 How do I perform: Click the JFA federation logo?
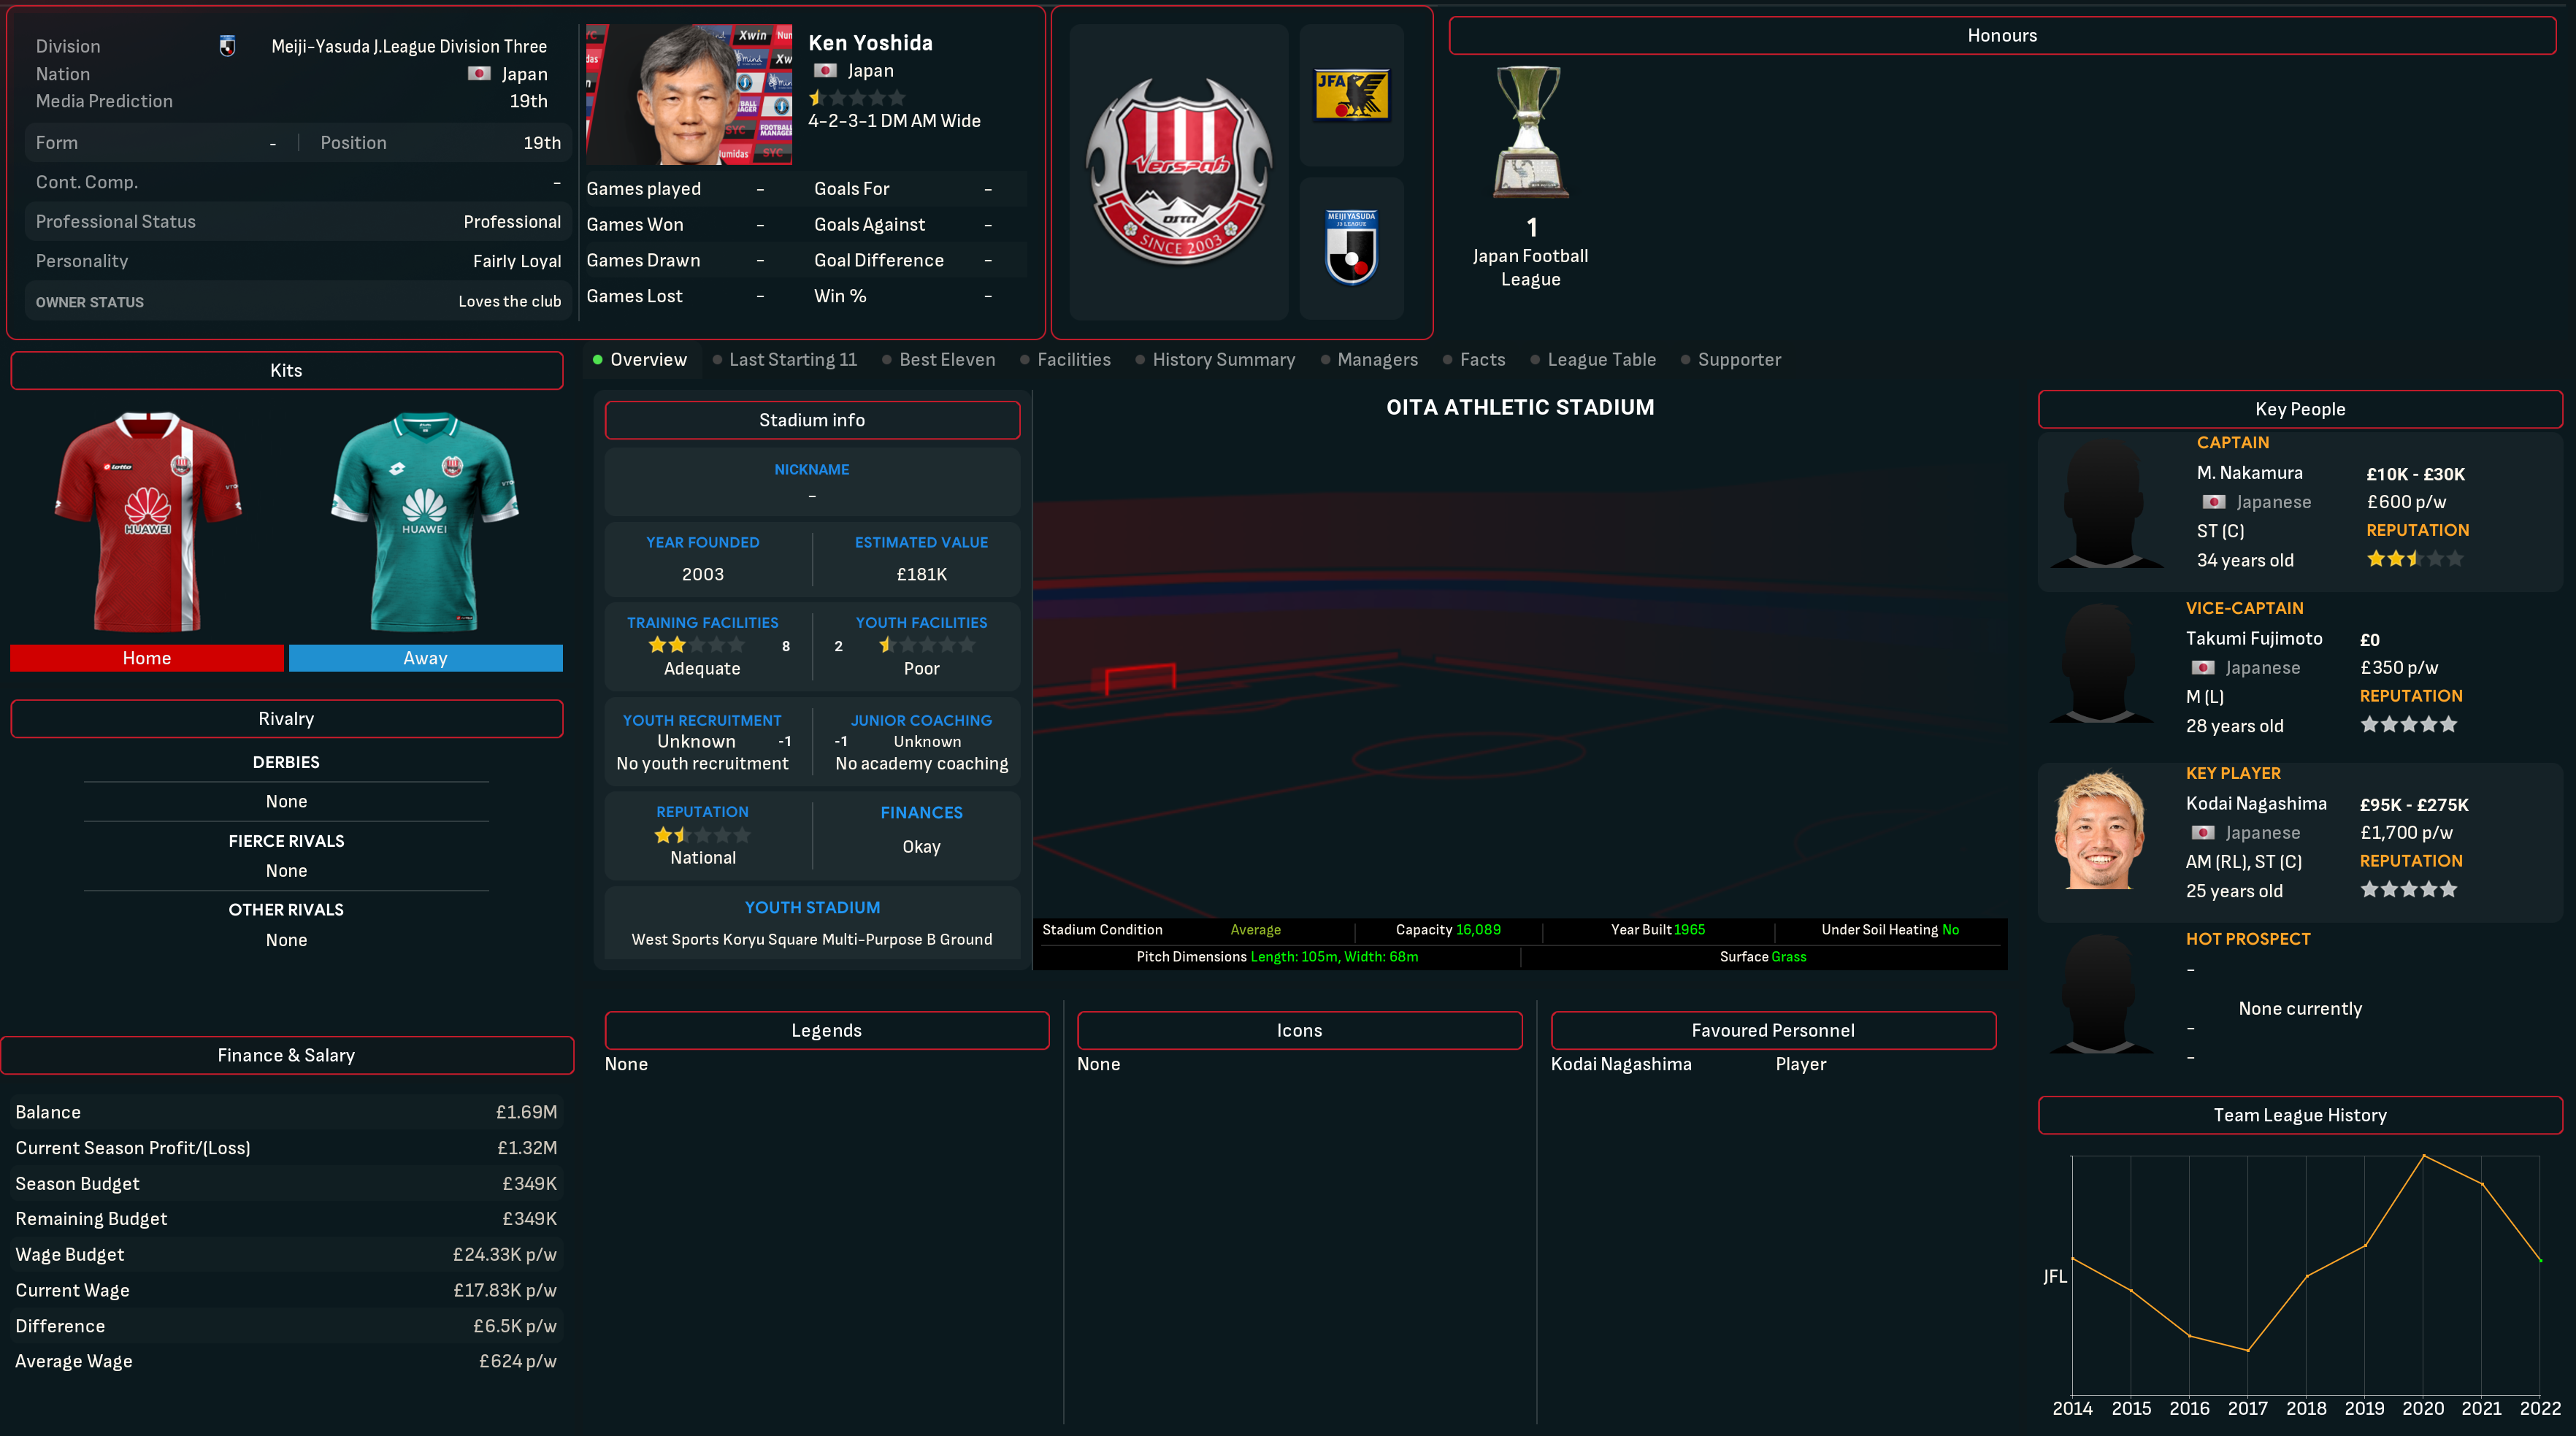(x=1351, y=95)
